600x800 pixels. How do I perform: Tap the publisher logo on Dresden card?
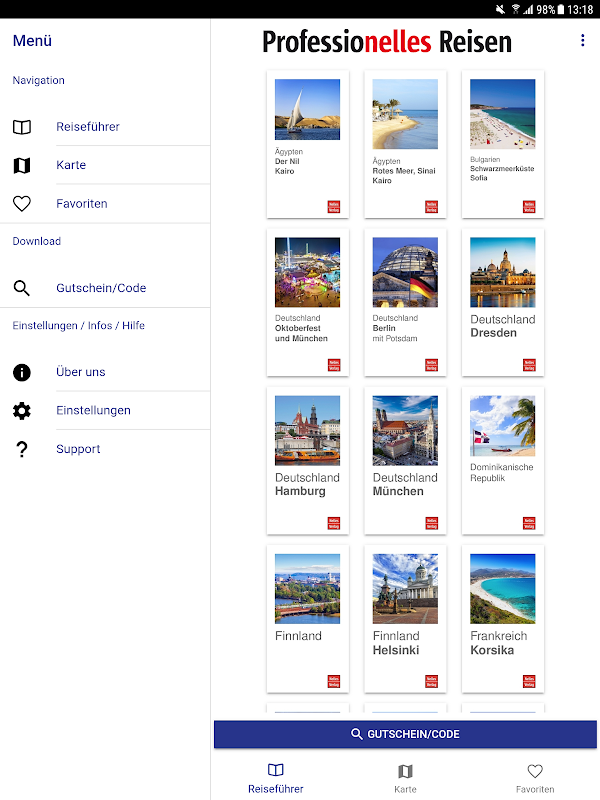coord(529,365)
